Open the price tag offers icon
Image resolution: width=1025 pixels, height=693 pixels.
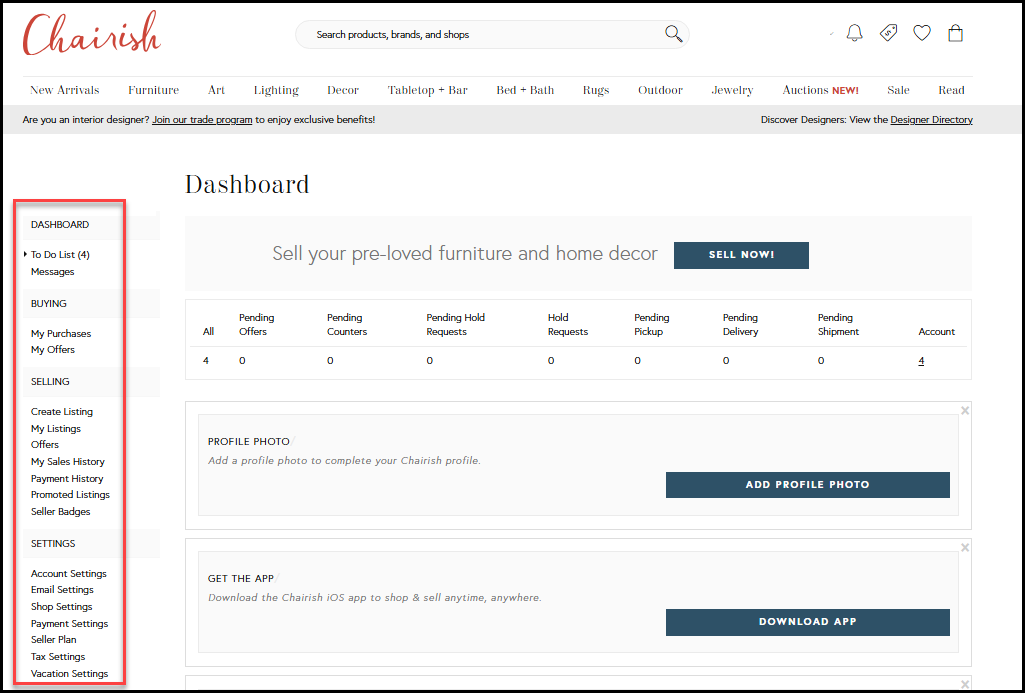tap(888, 33)
